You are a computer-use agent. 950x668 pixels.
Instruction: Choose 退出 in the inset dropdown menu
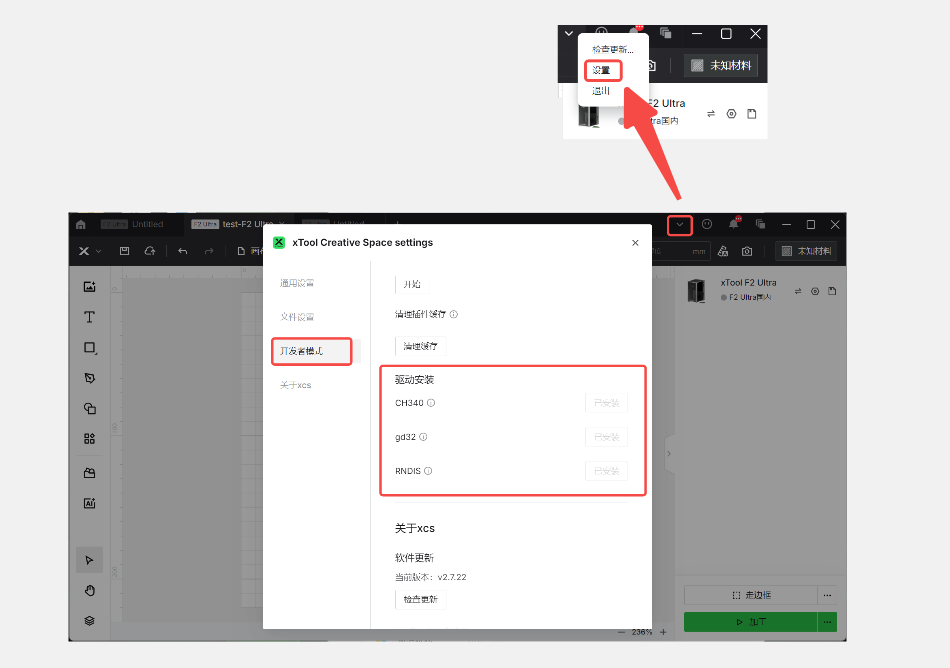pos(601,91)
